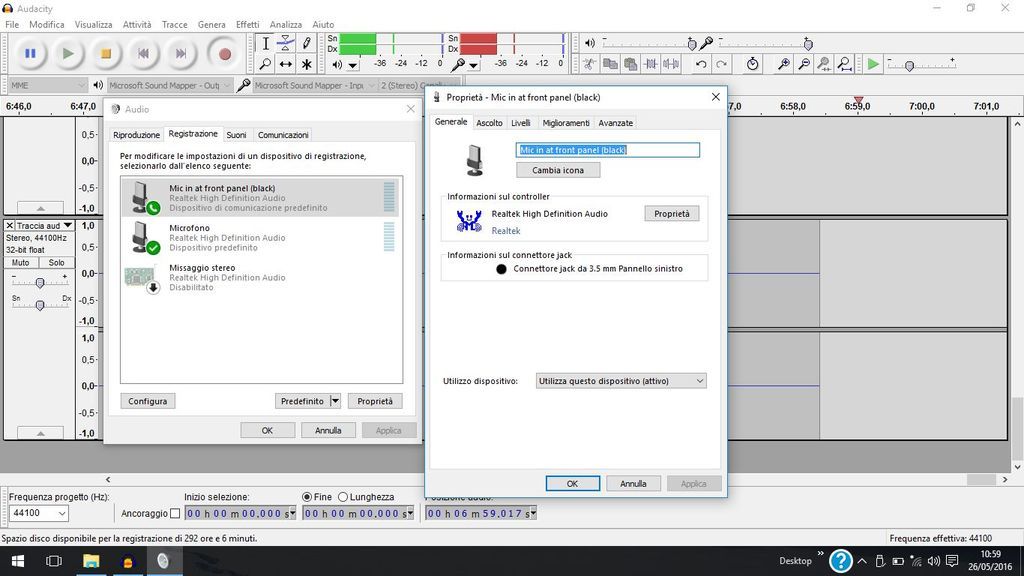Screen dimensions: 1024x576
Task: Click the Undo arrow icon
Action: click(x=701, y=64)
